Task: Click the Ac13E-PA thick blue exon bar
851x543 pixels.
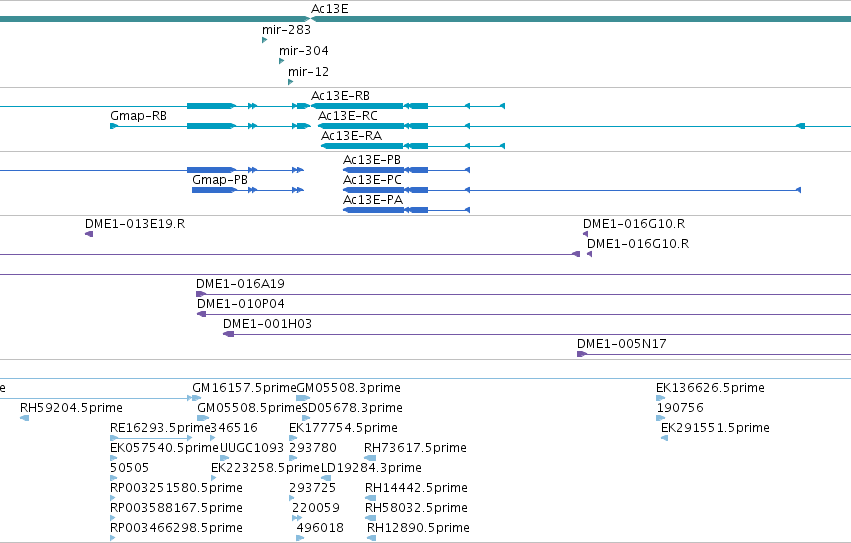Action: pos(373,210)
